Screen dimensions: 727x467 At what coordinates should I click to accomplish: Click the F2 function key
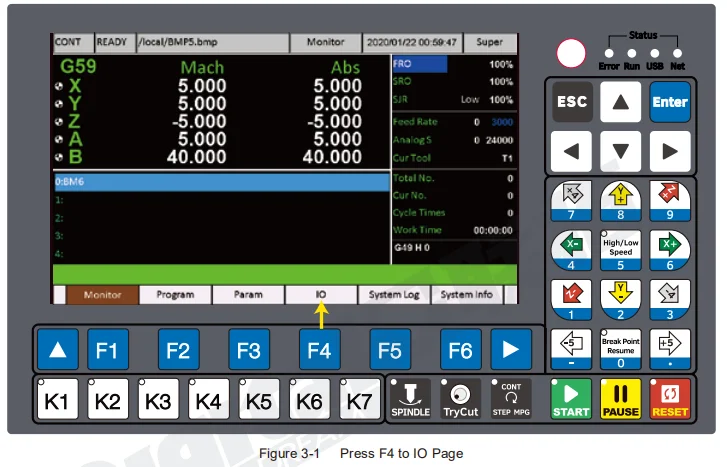pos(179,350)
